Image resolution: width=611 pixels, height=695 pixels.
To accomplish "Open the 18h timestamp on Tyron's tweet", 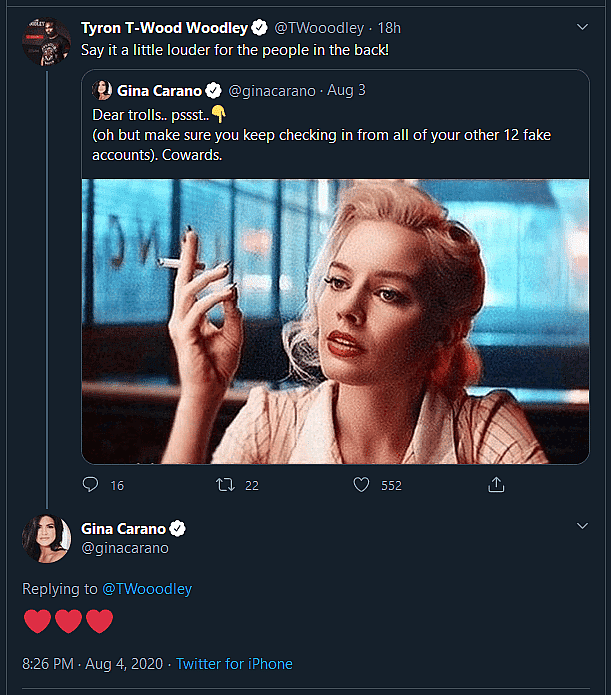I will [387, 28].
